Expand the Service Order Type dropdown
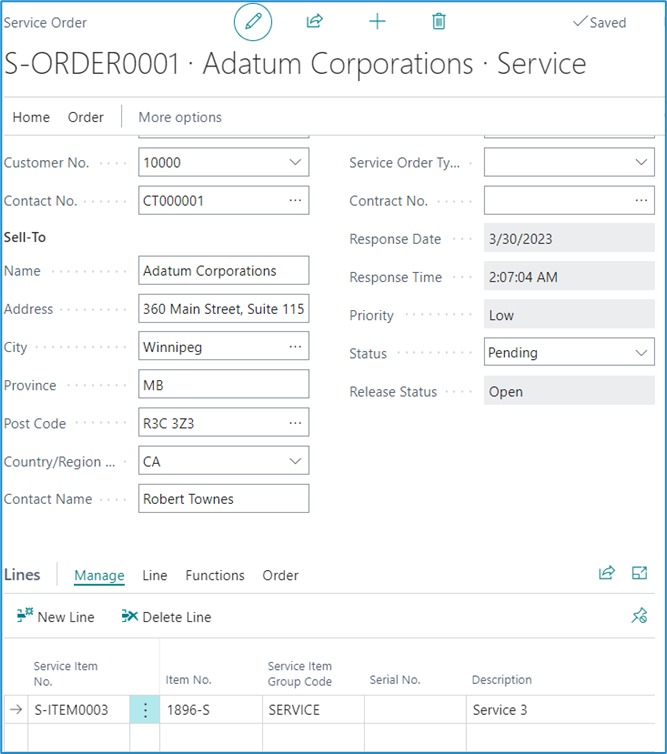 641,162
